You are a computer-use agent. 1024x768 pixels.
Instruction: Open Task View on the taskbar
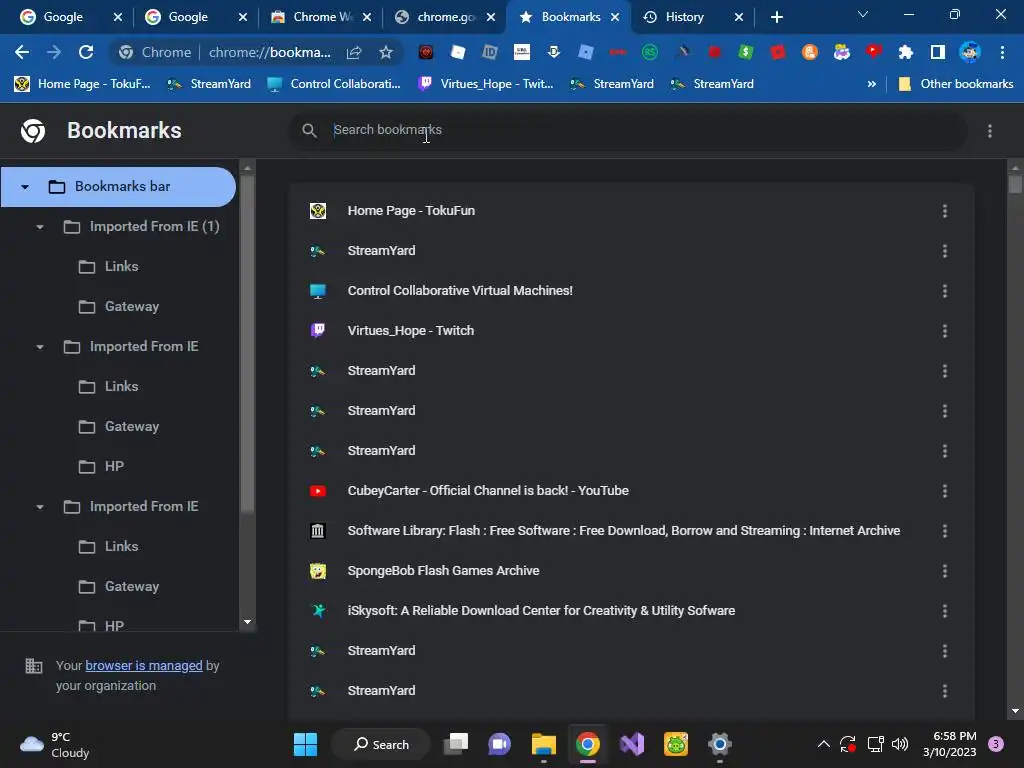coord(456,744)
